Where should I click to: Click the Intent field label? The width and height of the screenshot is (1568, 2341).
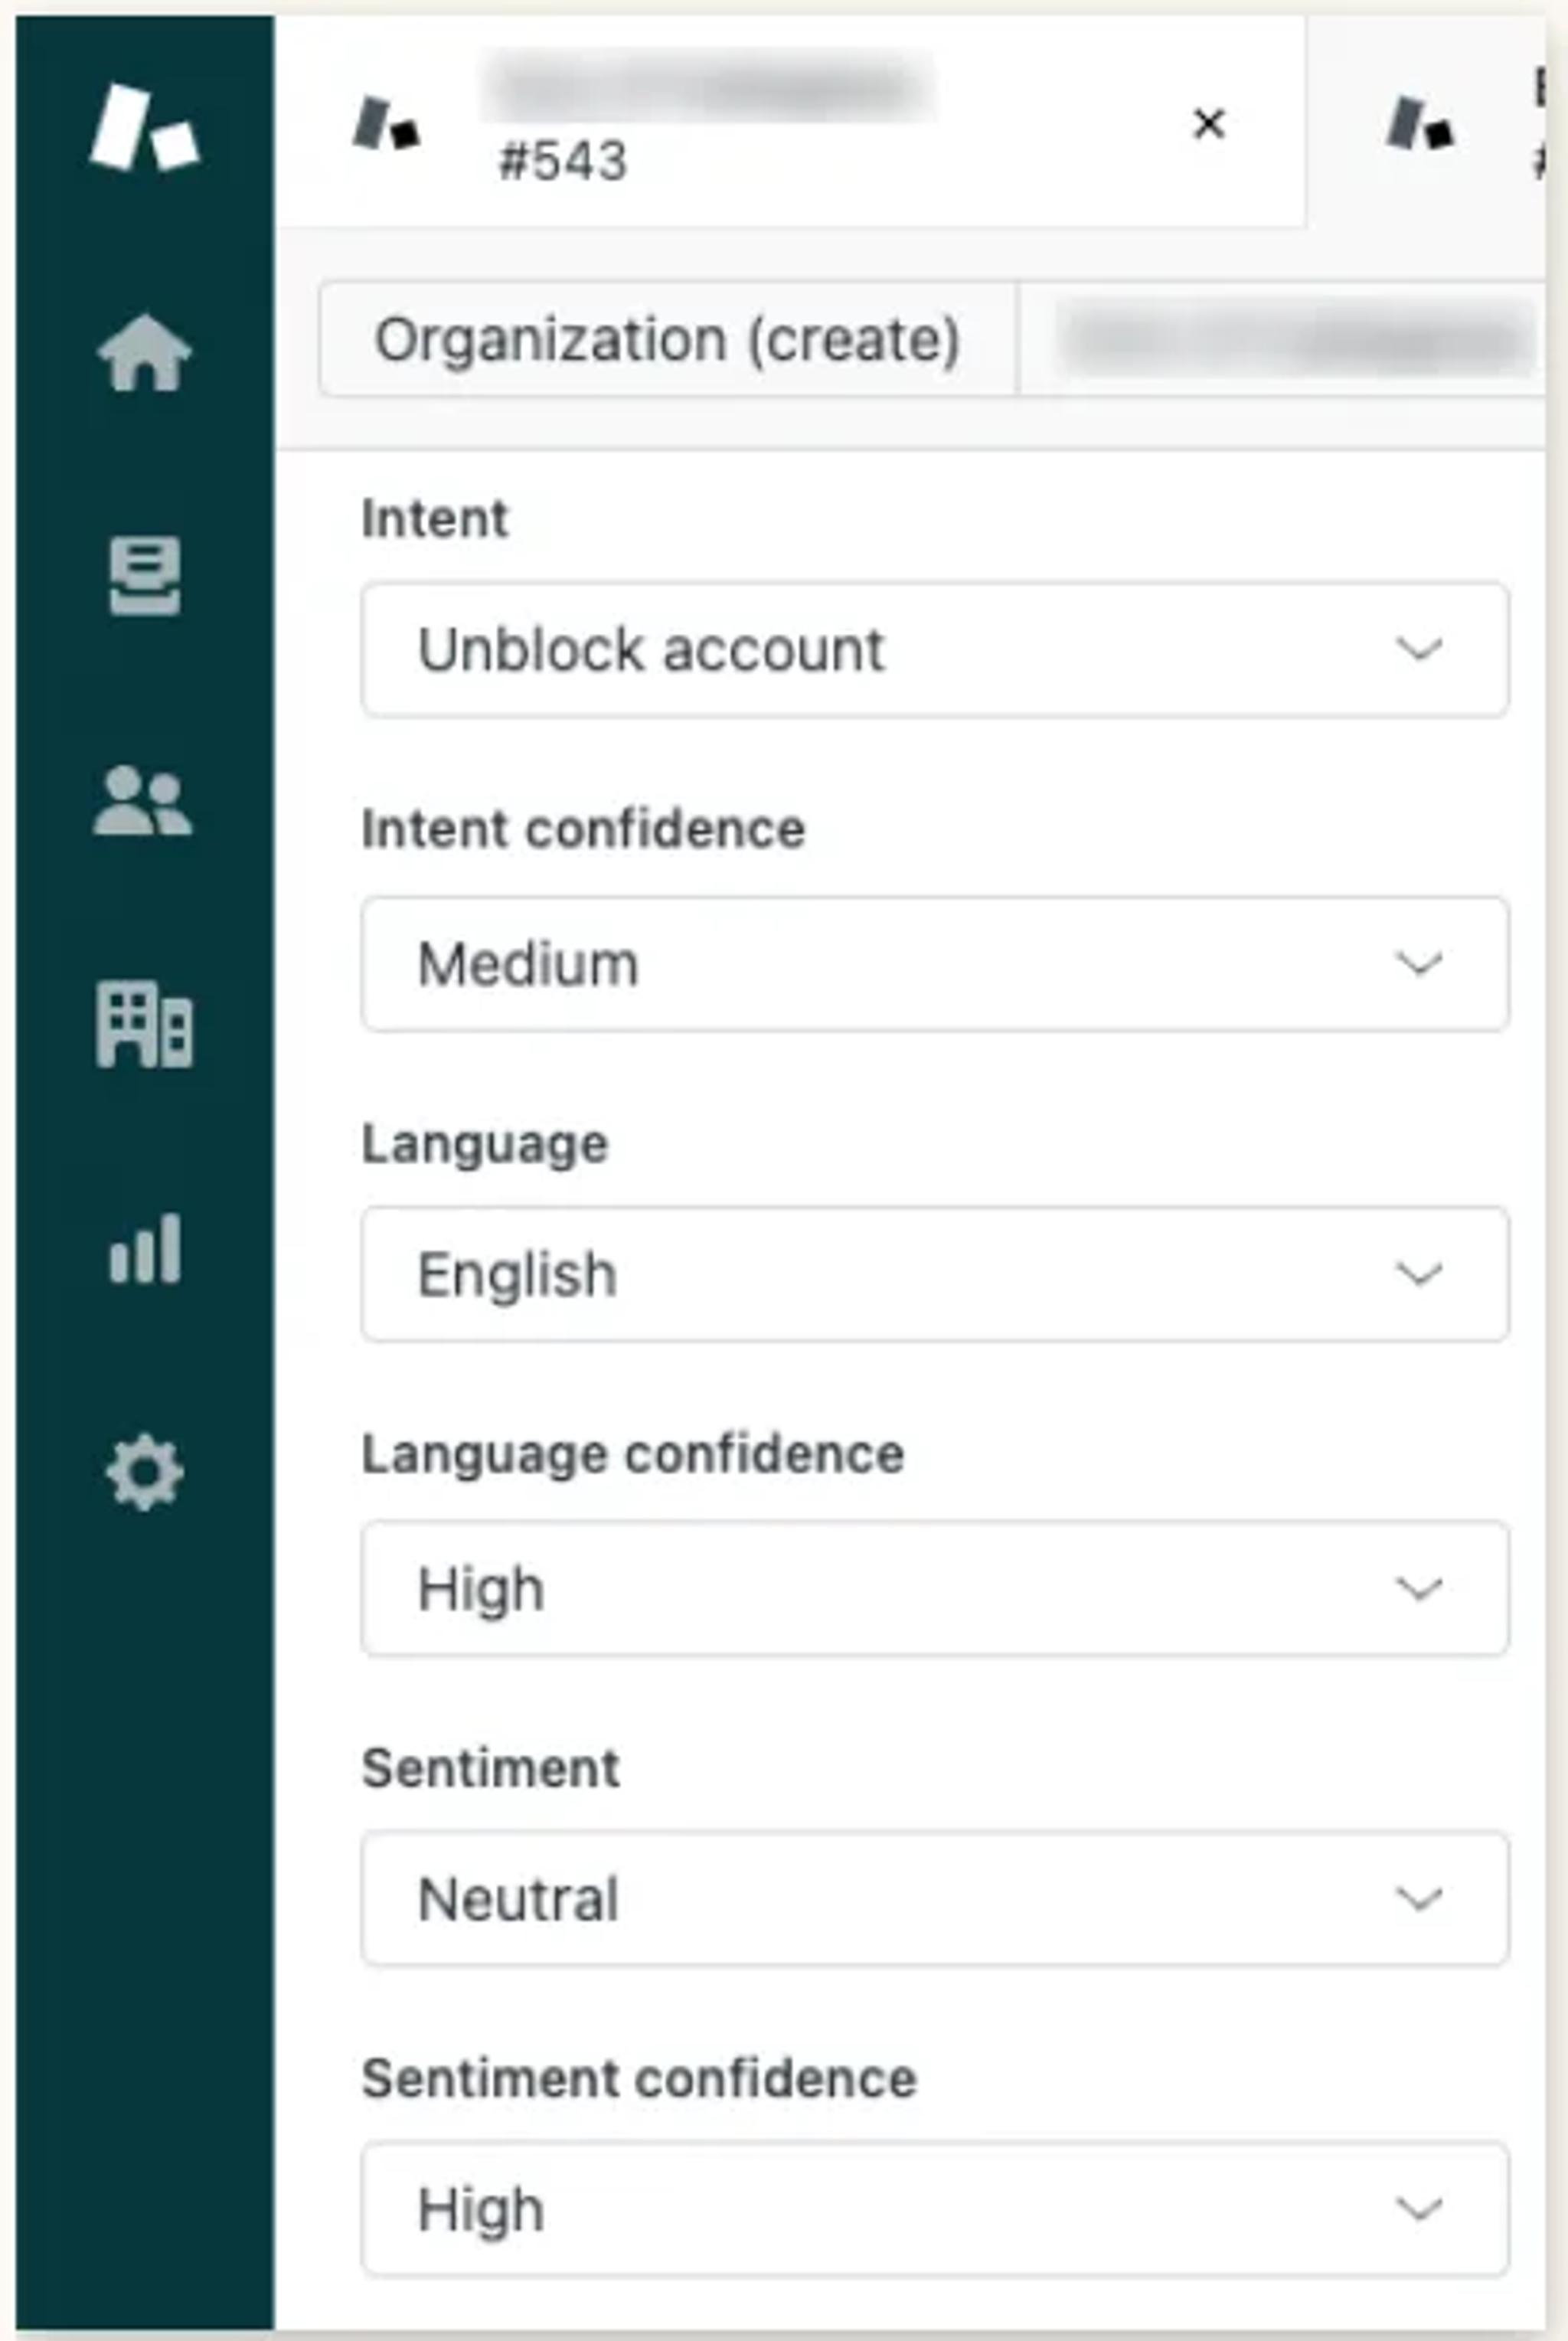(x=435, y=518)
